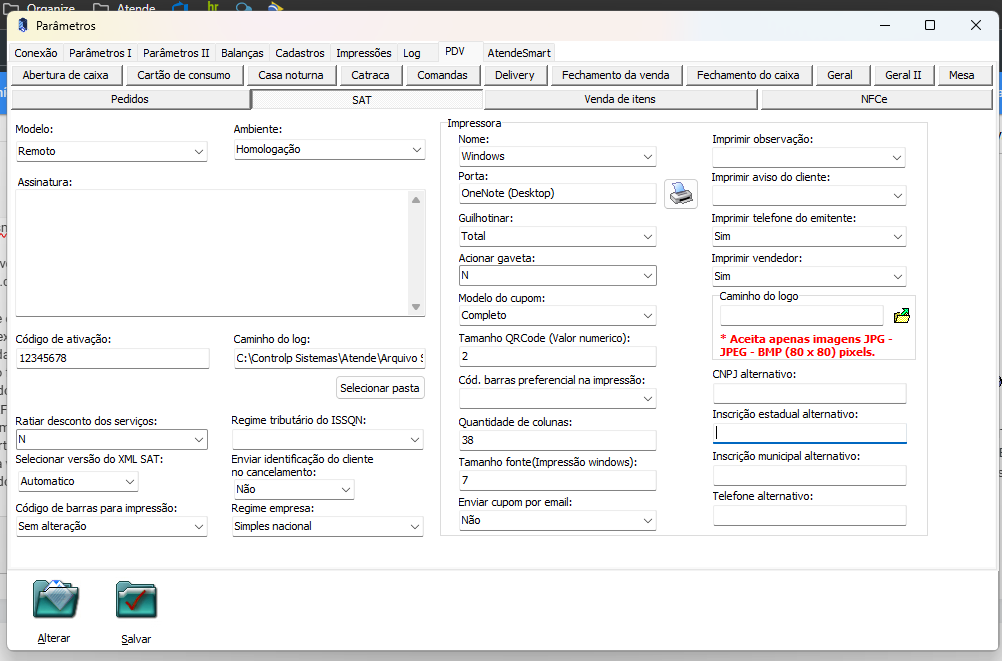1002x661 pixels.
Task: Open the Acionar gaveta dropdown
Action: [557, 276]
